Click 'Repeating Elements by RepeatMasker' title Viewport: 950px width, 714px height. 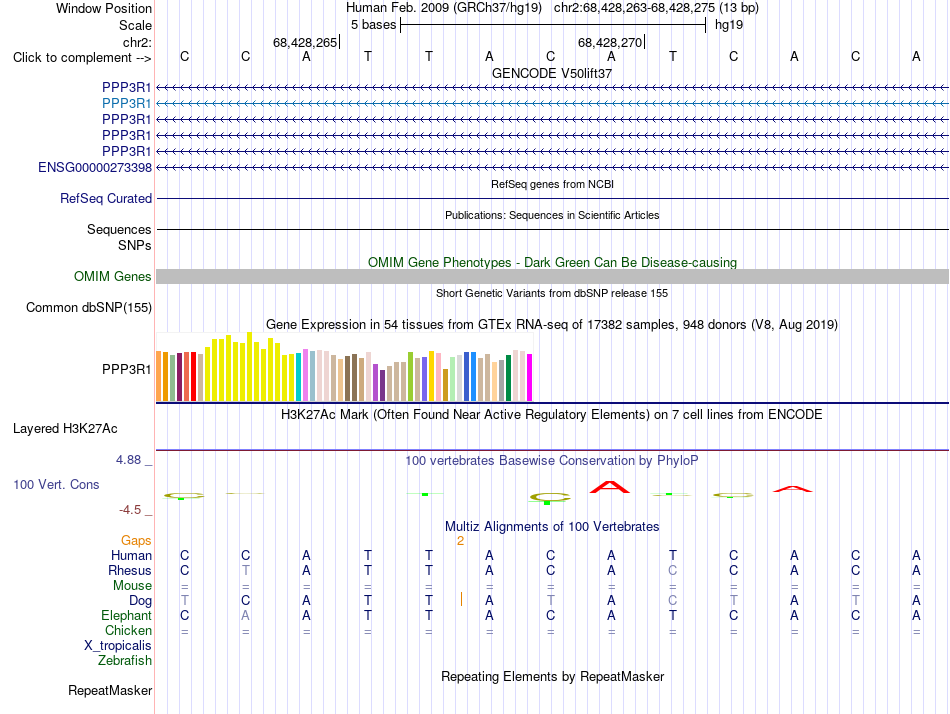click(553, 677)
